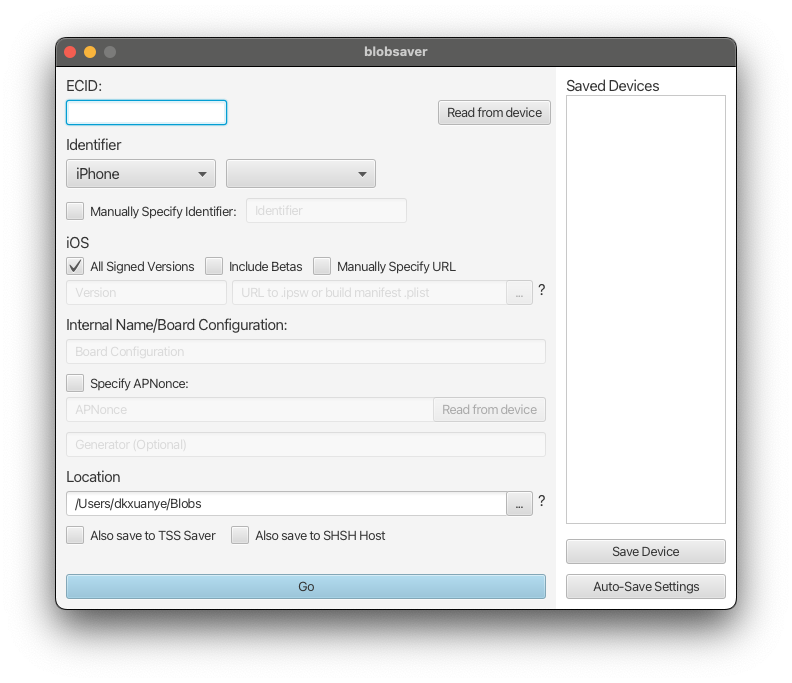Click the help question mark beside Location
Viewport: 792px width, 683px height.
[x=542, y=501]
